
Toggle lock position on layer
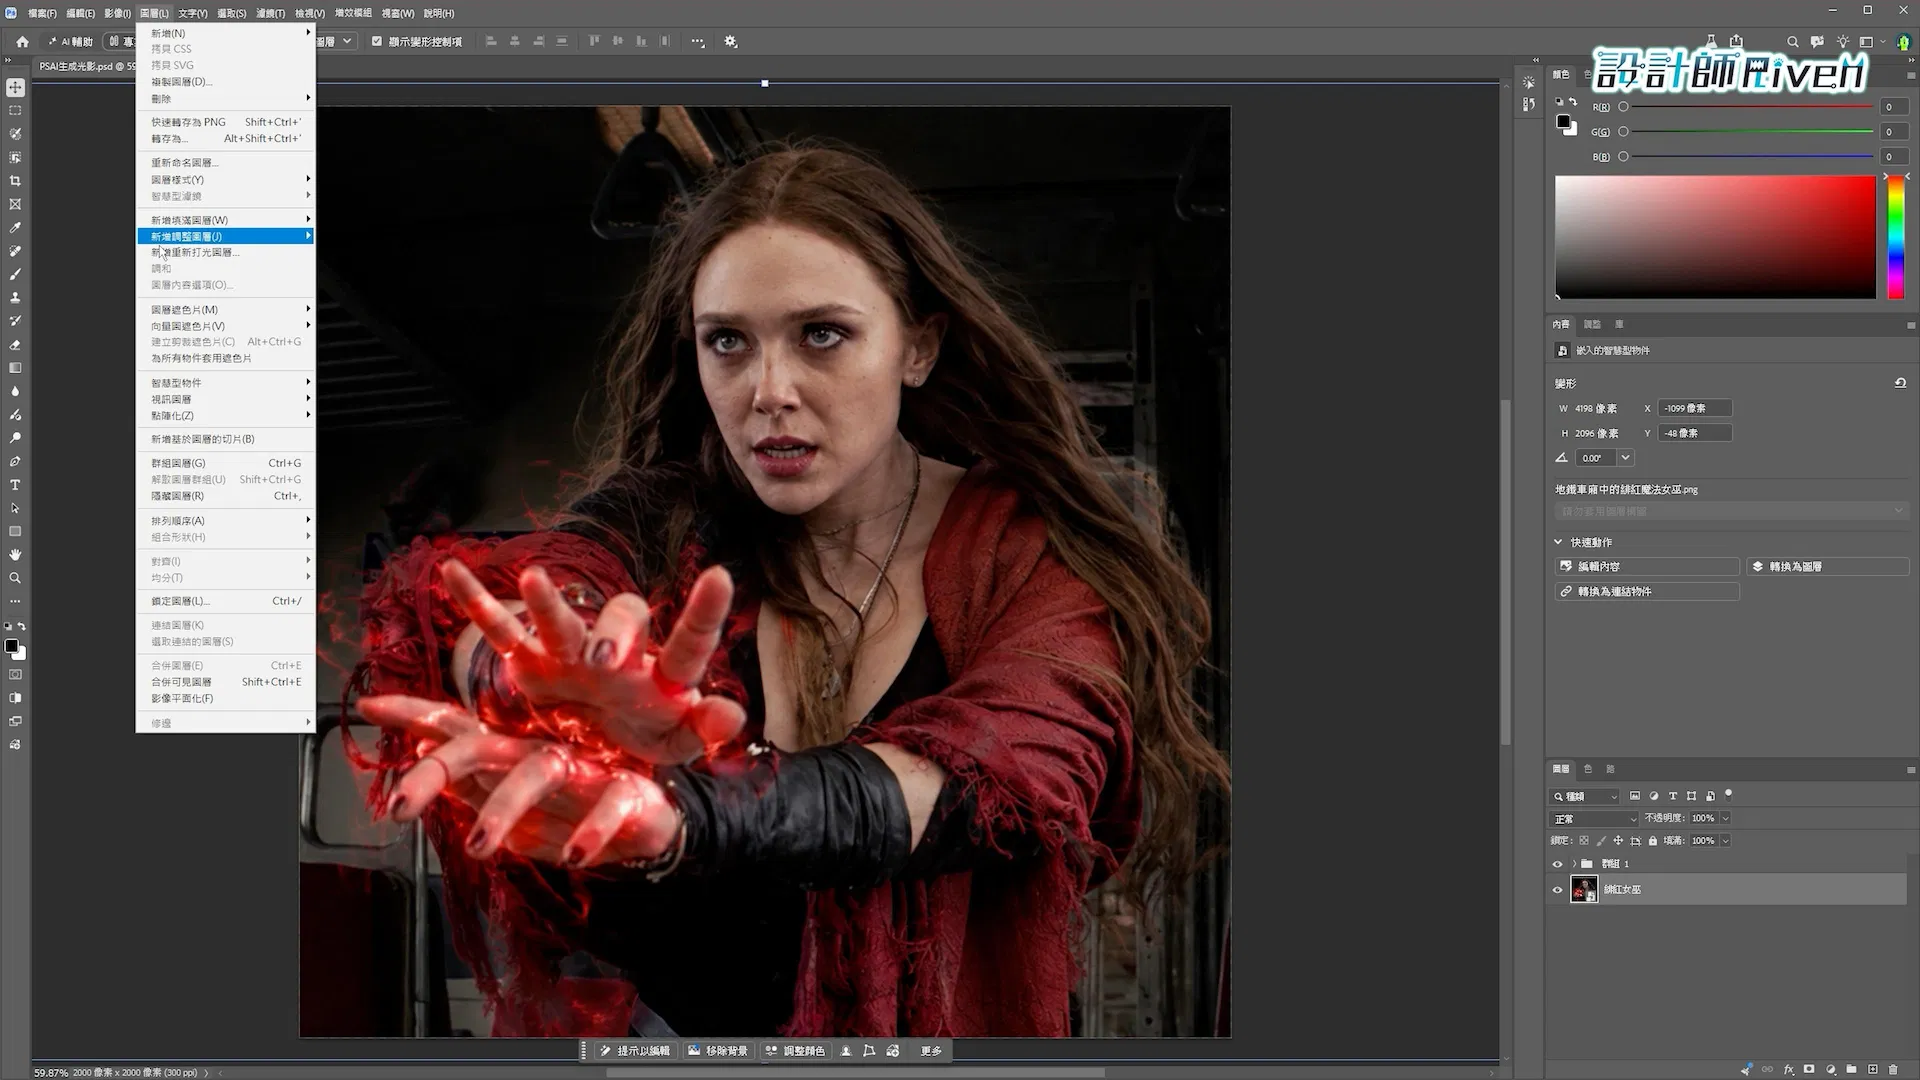tap(1618, 841)
